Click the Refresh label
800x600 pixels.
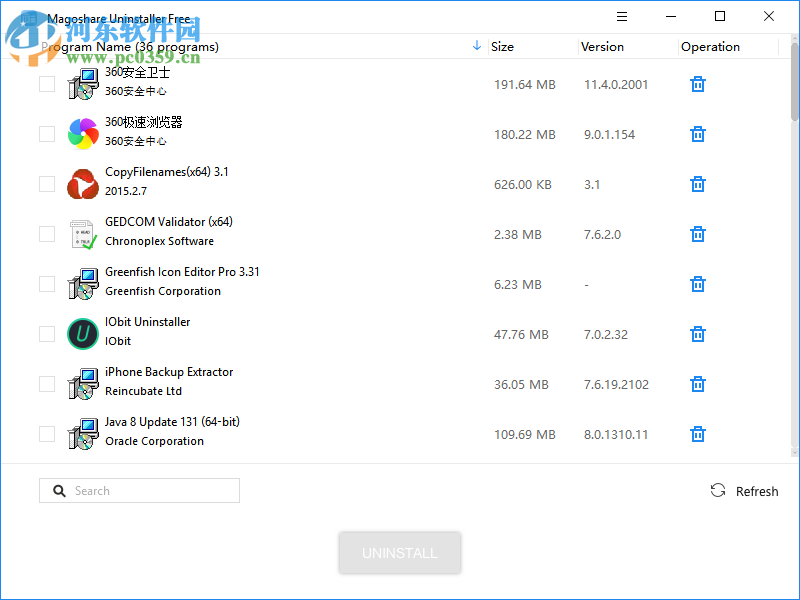click(757, 490)
